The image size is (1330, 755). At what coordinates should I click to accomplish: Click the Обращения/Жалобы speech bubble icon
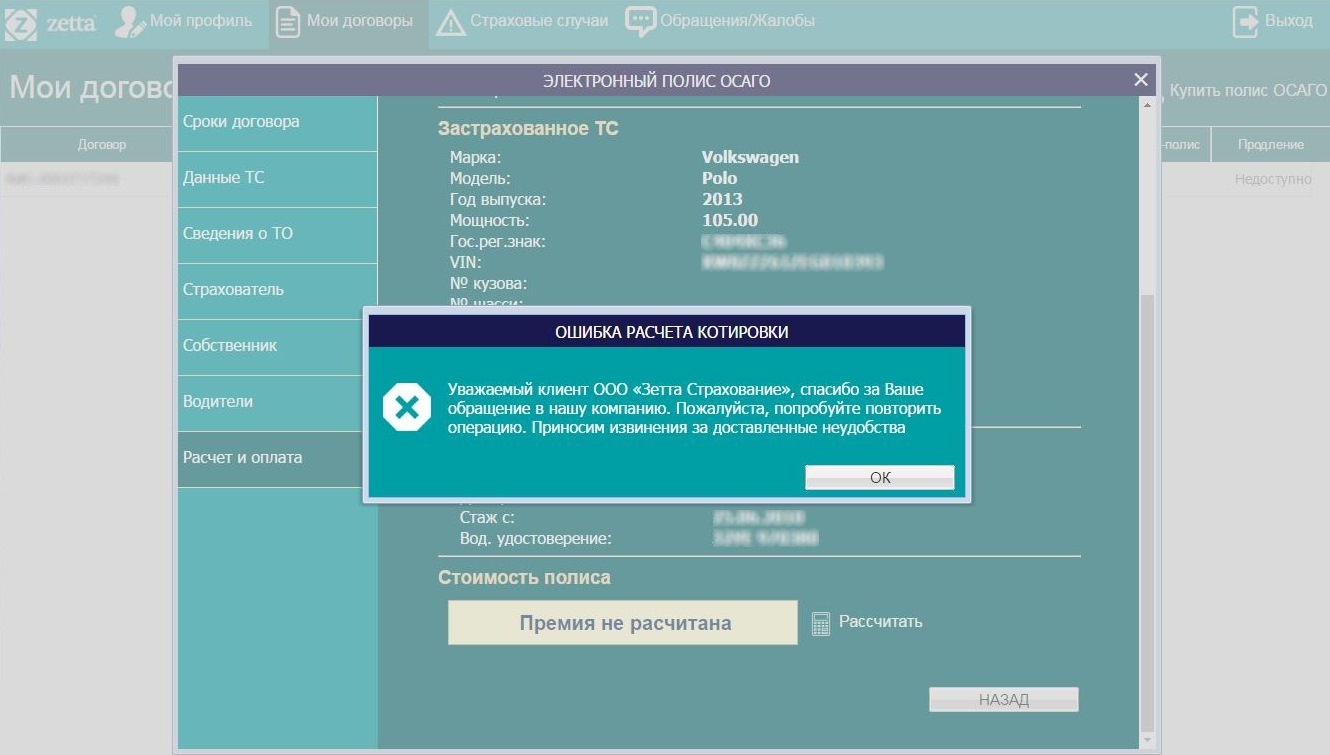point(640,21)
